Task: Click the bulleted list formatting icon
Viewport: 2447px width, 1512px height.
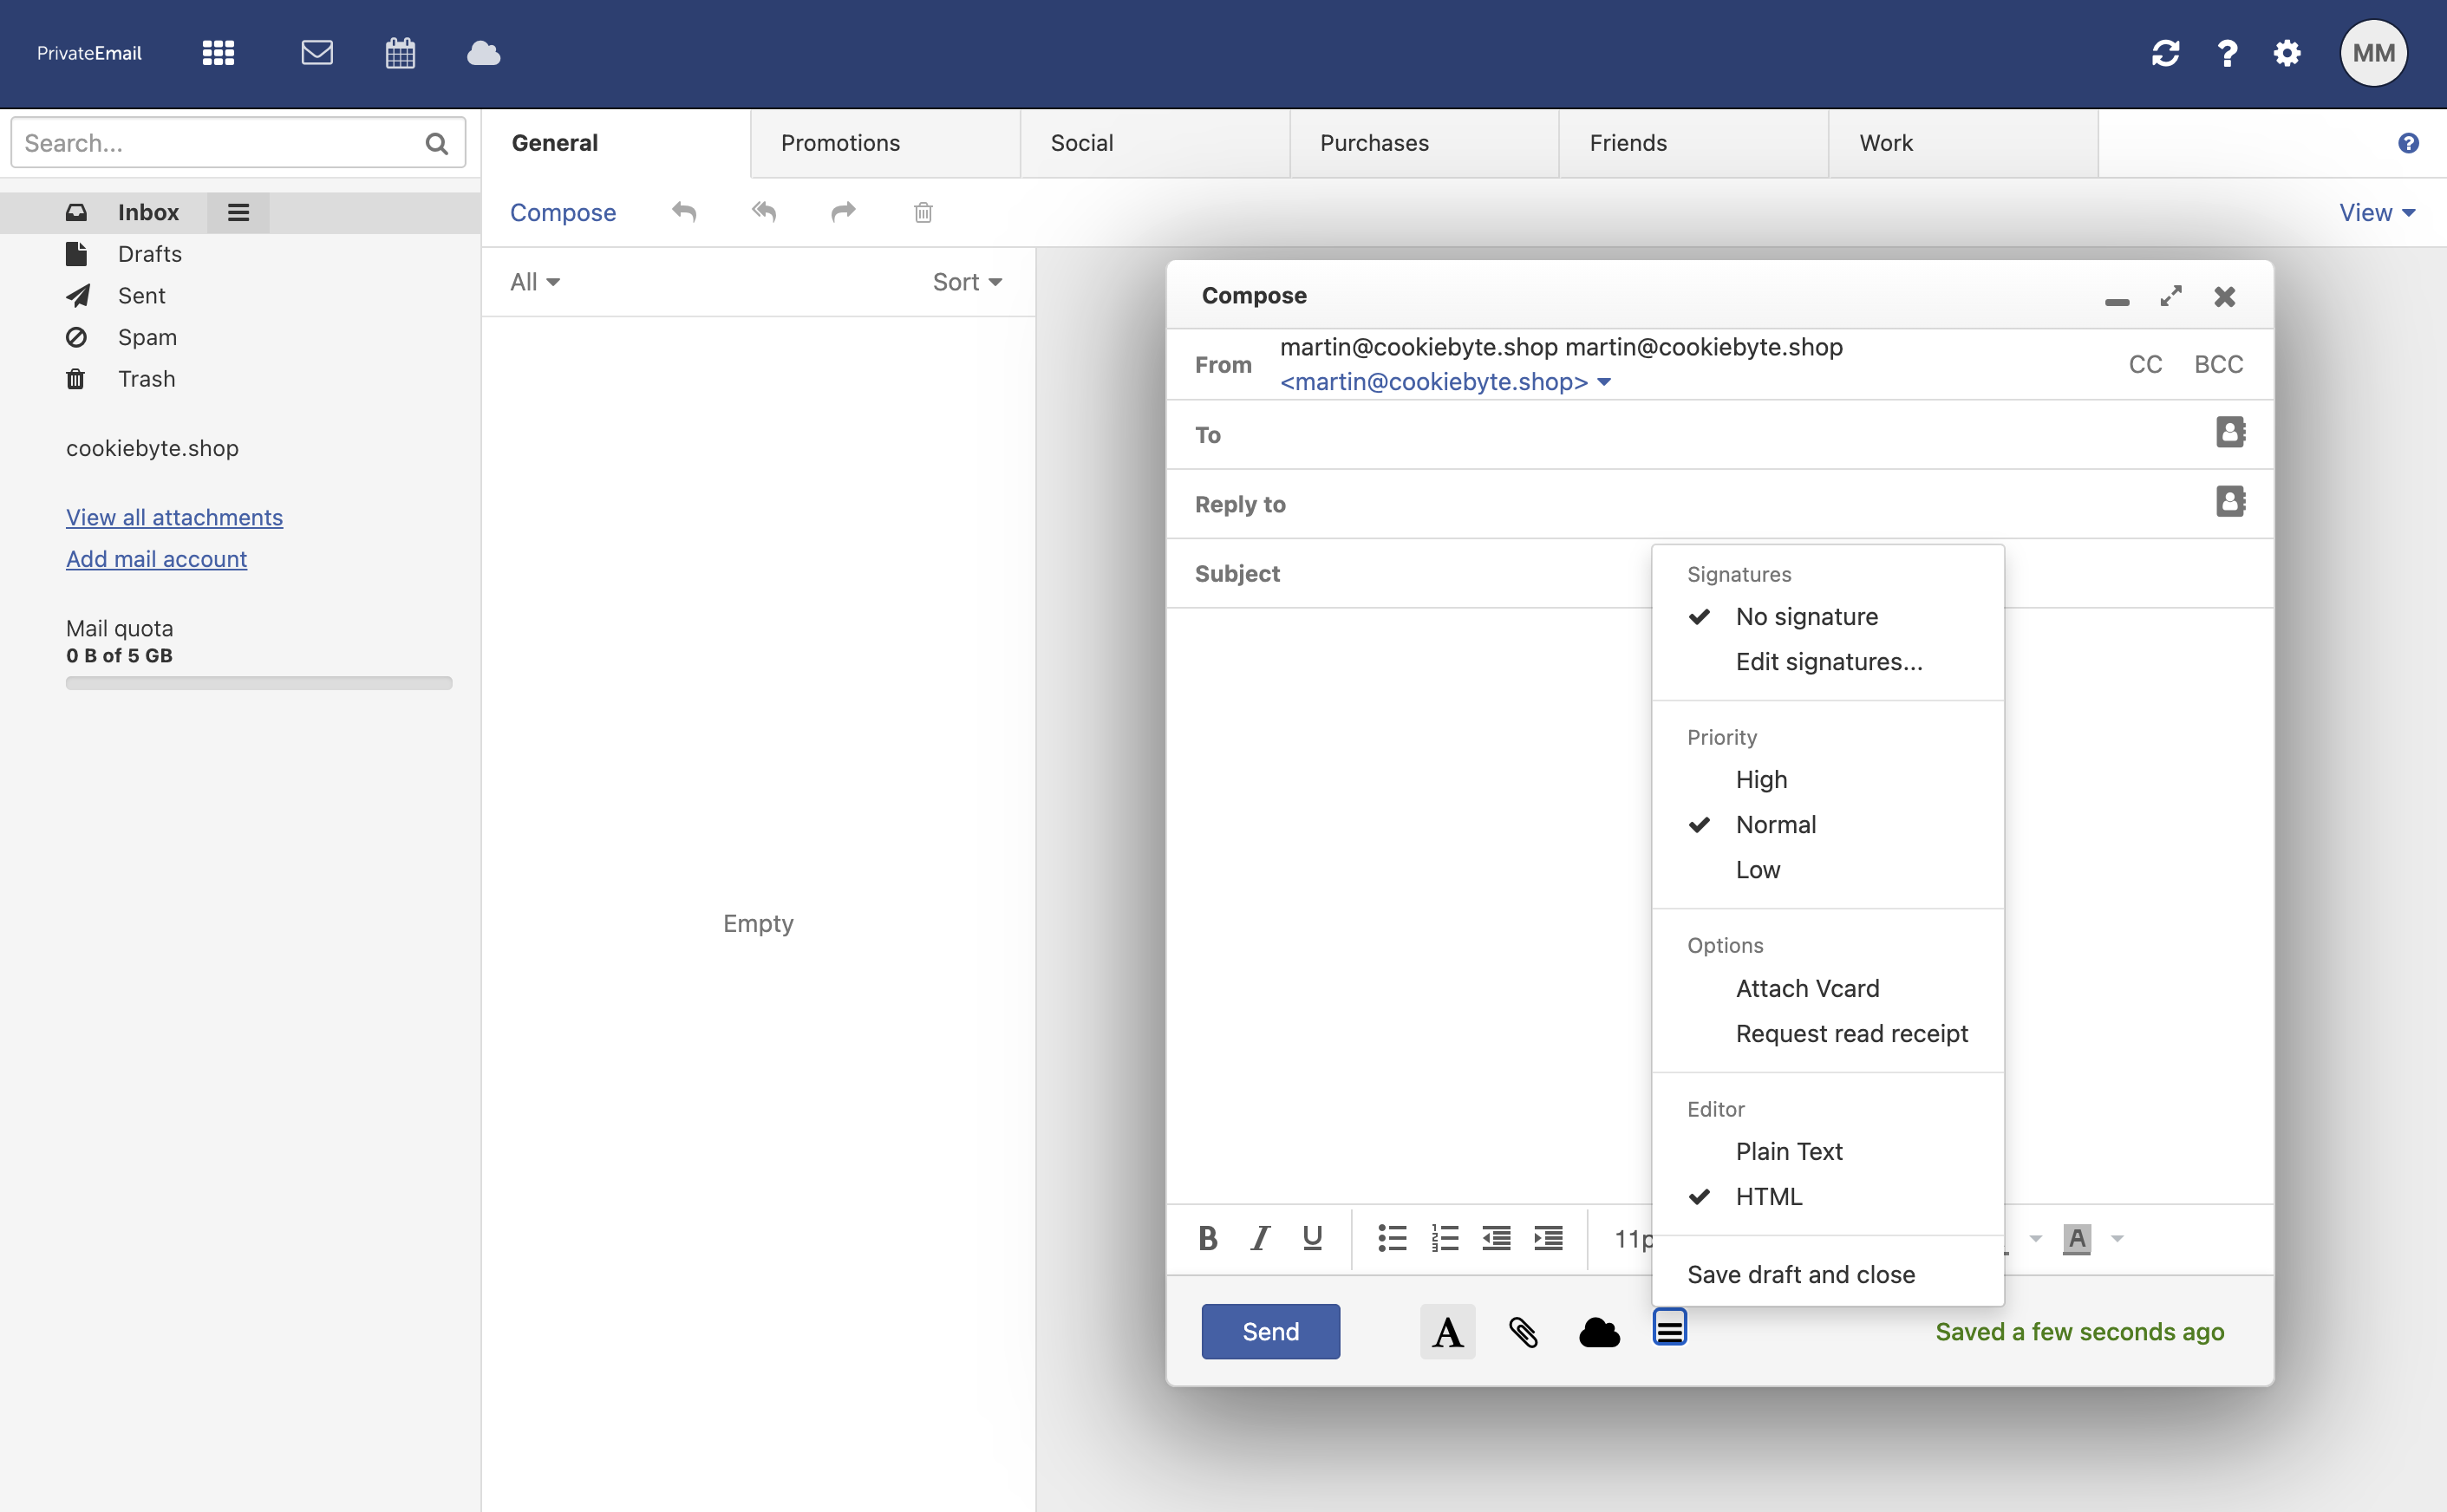Action: 1391,1238
